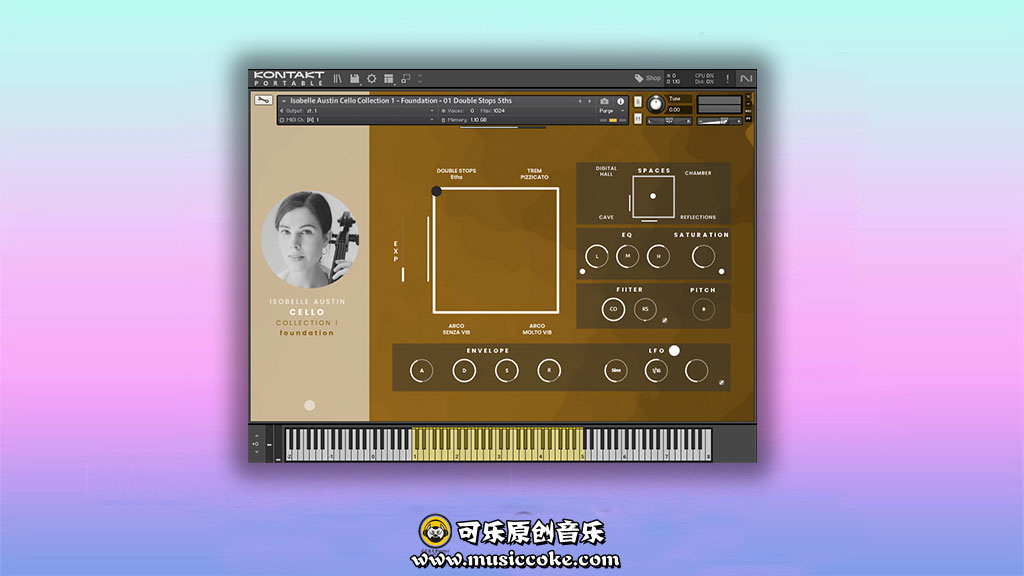Toggle the Solo S button

[638, 102]
